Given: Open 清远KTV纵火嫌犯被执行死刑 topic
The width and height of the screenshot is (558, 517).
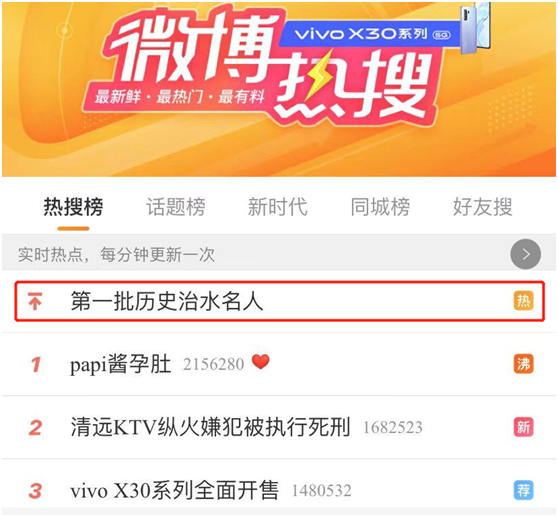Looking at the screenshot, I should pyautogui.click(x=279, y=427).
